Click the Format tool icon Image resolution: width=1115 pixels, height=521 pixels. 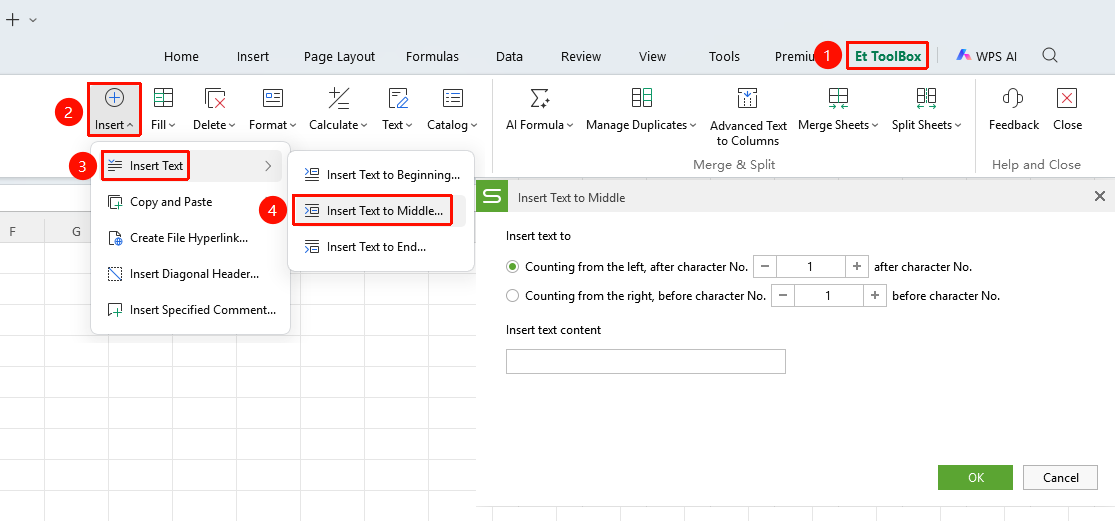click(273, 98)
